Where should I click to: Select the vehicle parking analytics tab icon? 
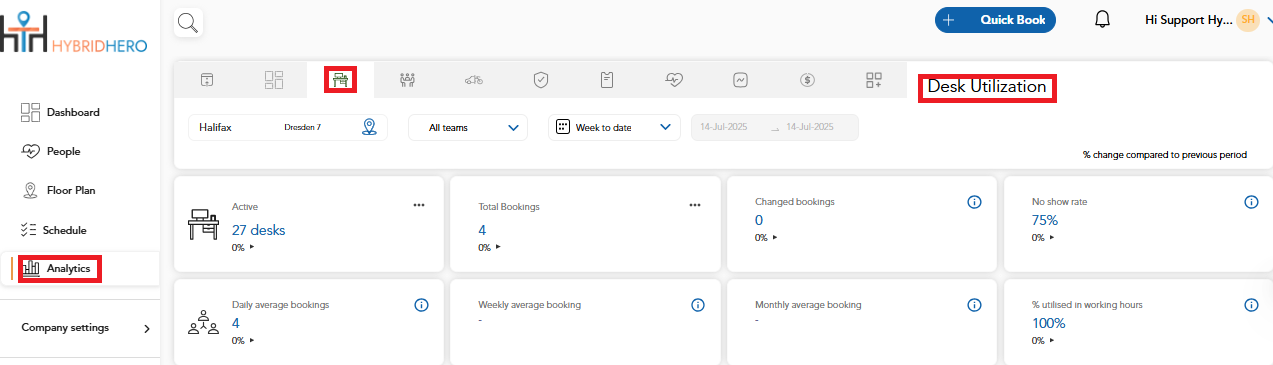(474, 80)
